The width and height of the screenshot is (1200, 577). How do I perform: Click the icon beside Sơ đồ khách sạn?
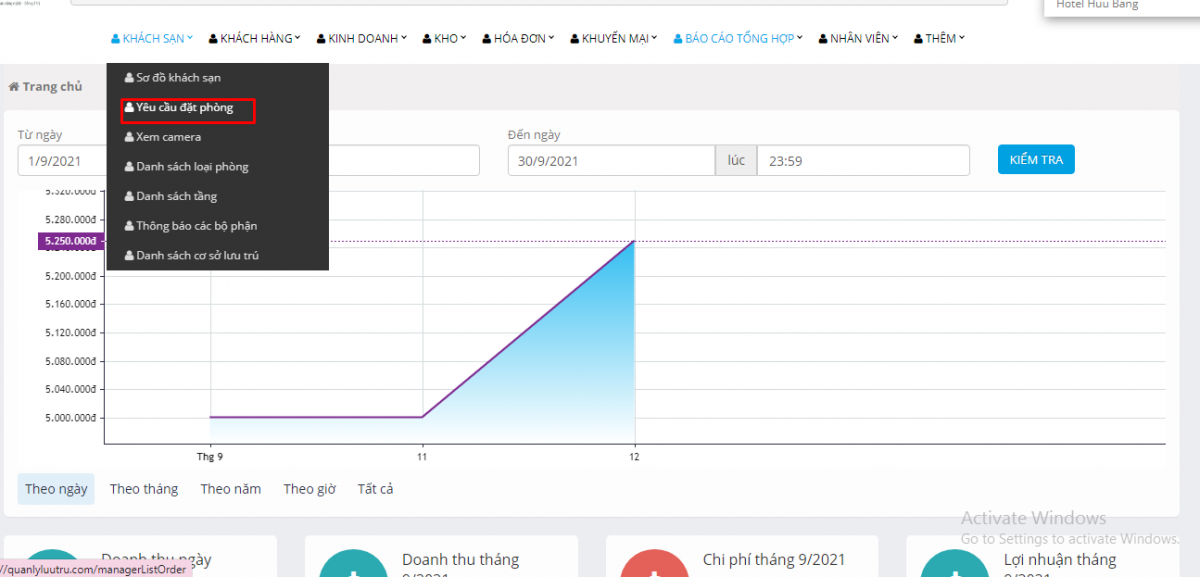[129, 77]
